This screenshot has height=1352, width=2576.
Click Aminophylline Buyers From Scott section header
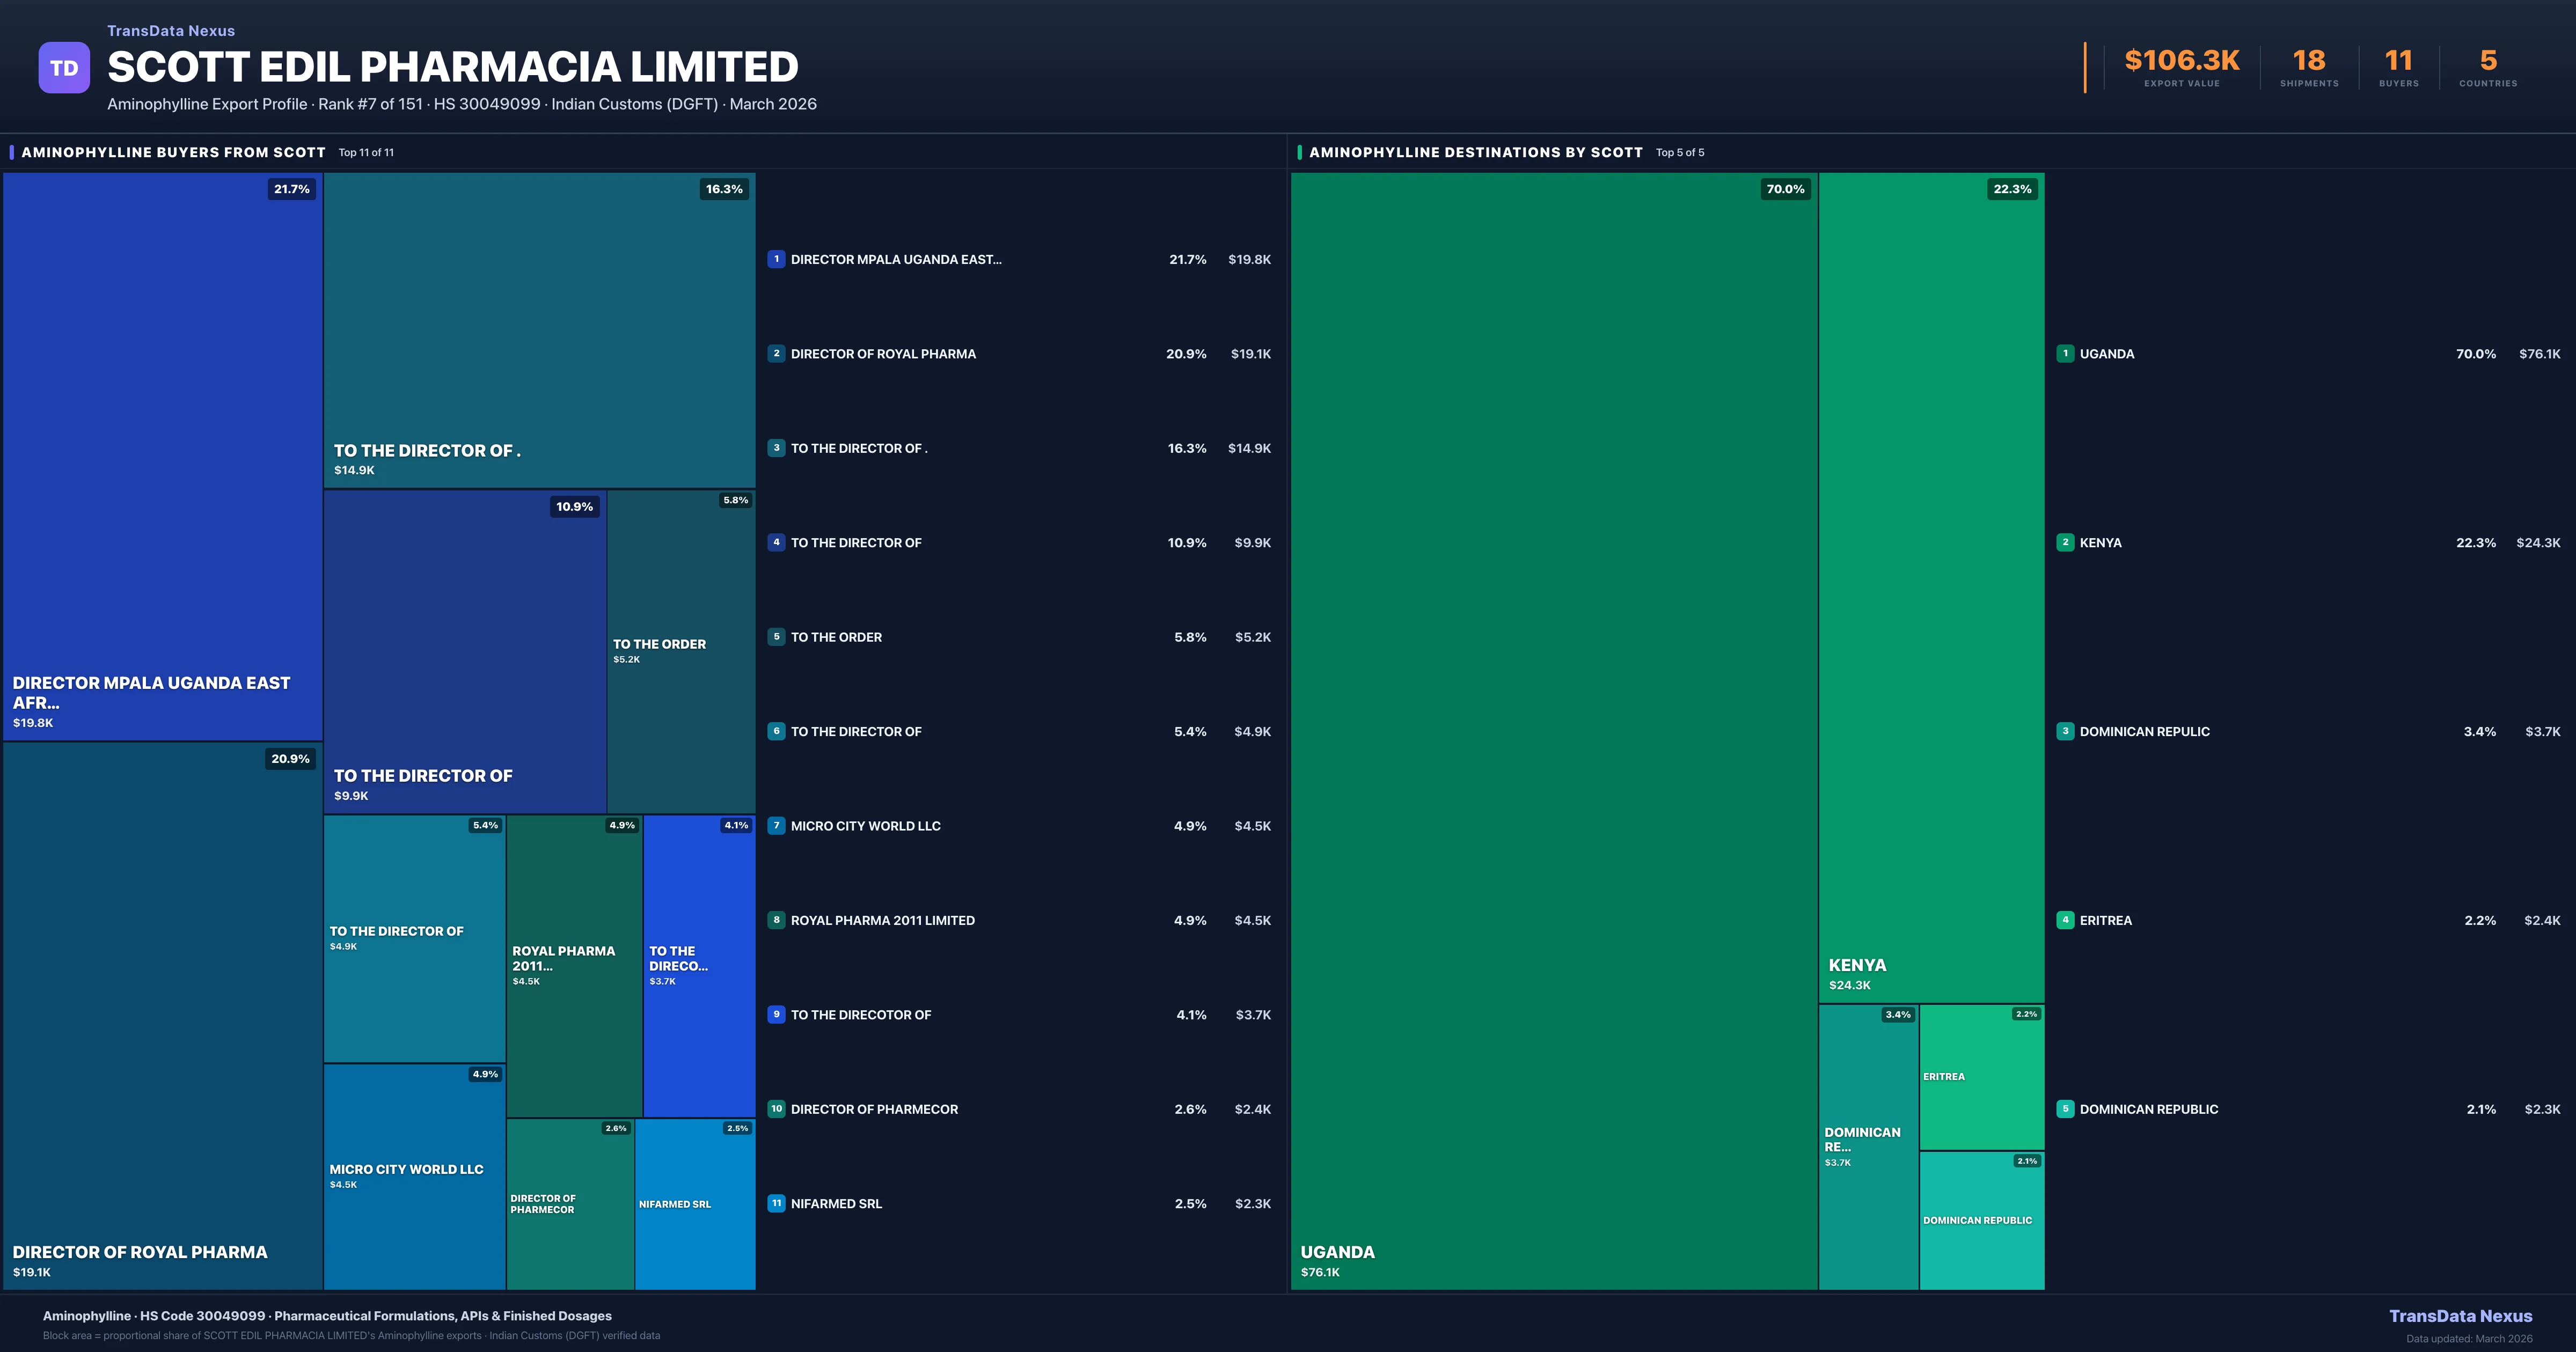point(173,152)
